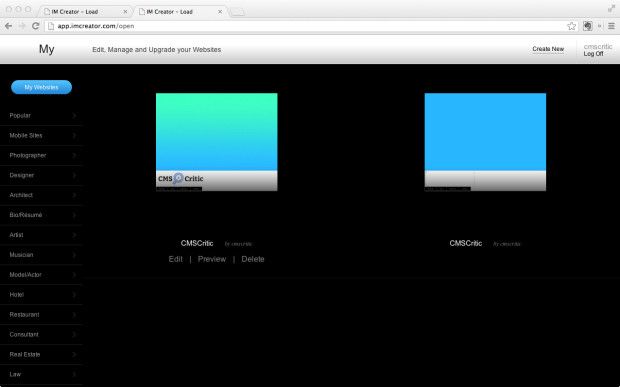Expand the Popular category chevron
Screen dimensions: 620x387
click(x=74, y=115)
